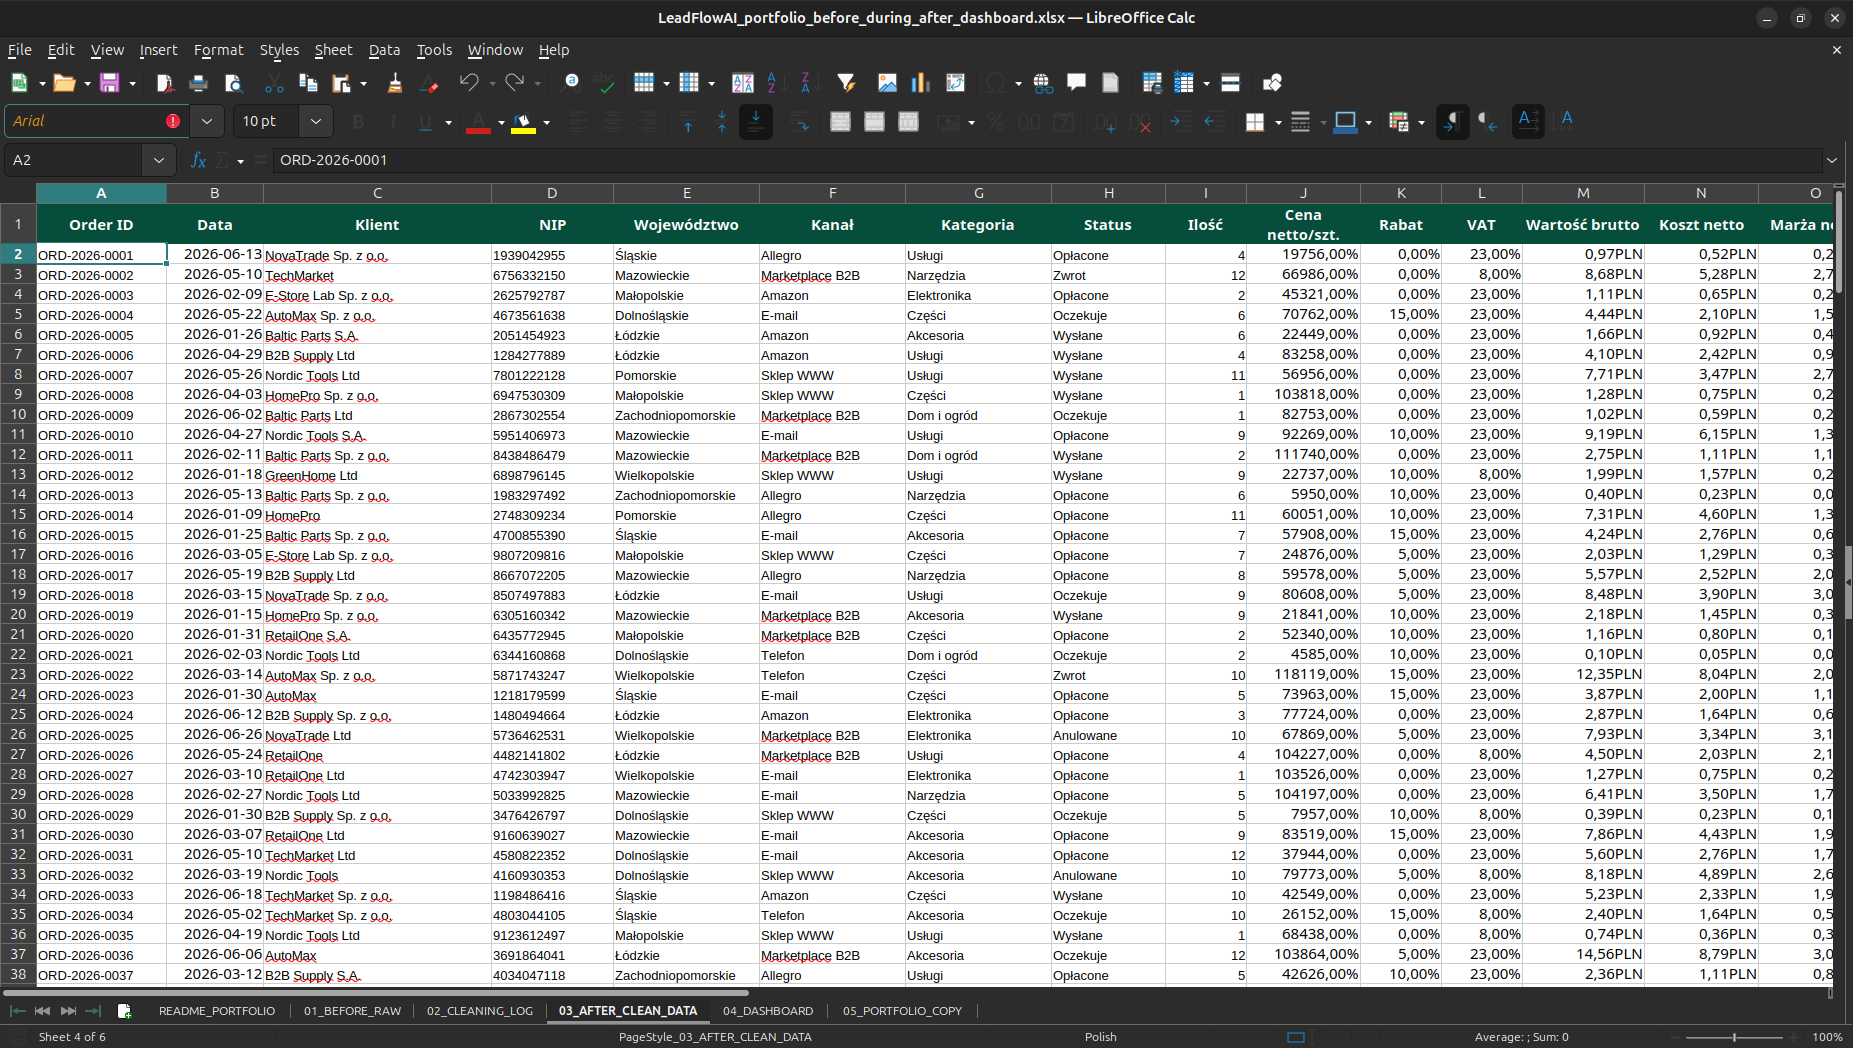
Task: Click the Insert Columns icon
Action: pyautogui.click(x=689, y=83)
